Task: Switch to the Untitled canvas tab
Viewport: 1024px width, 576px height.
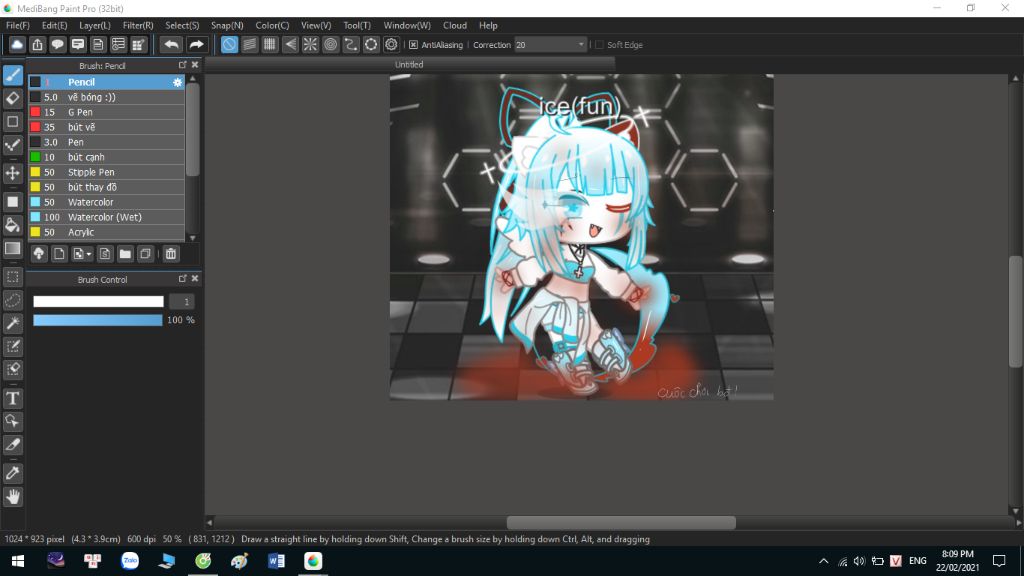Action: click(409, 65)
